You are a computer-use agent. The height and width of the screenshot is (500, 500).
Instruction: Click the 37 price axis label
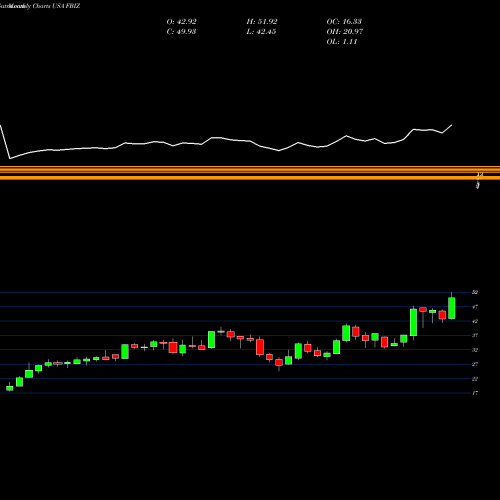point(475,336)
